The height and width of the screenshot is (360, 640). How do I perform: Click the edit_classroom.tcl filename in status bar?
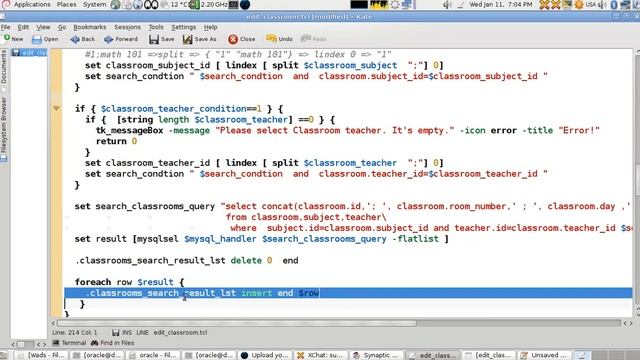[180, 333]
